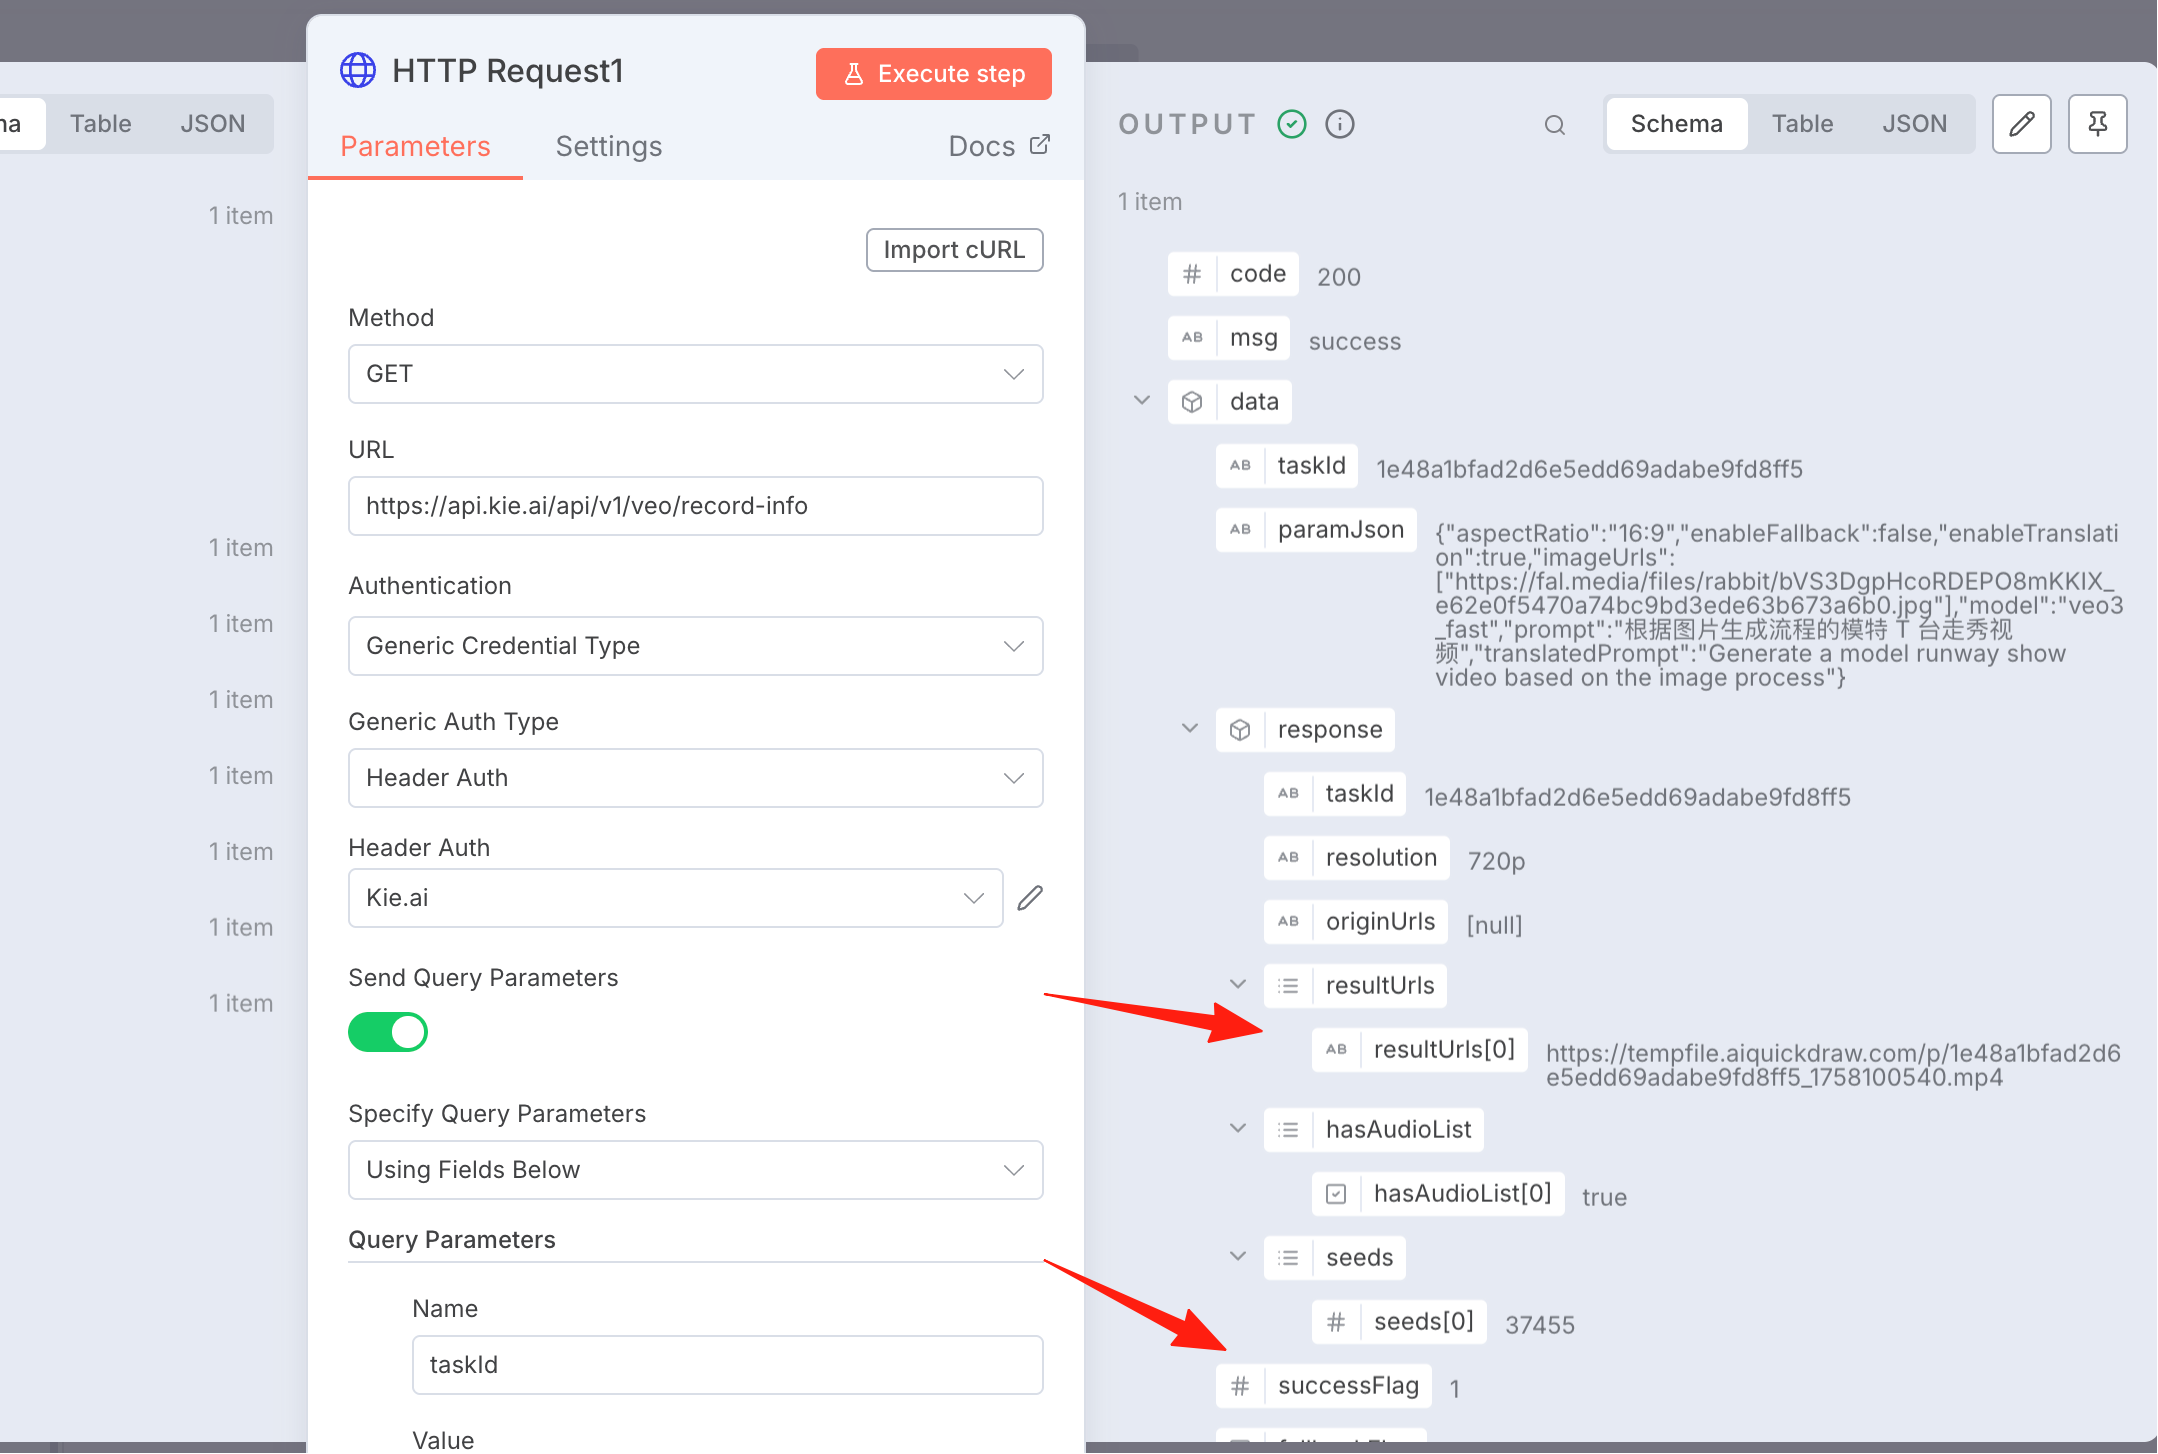
Task: Open the Method dropdown showing GET
Action: click(x=695, y=374)
